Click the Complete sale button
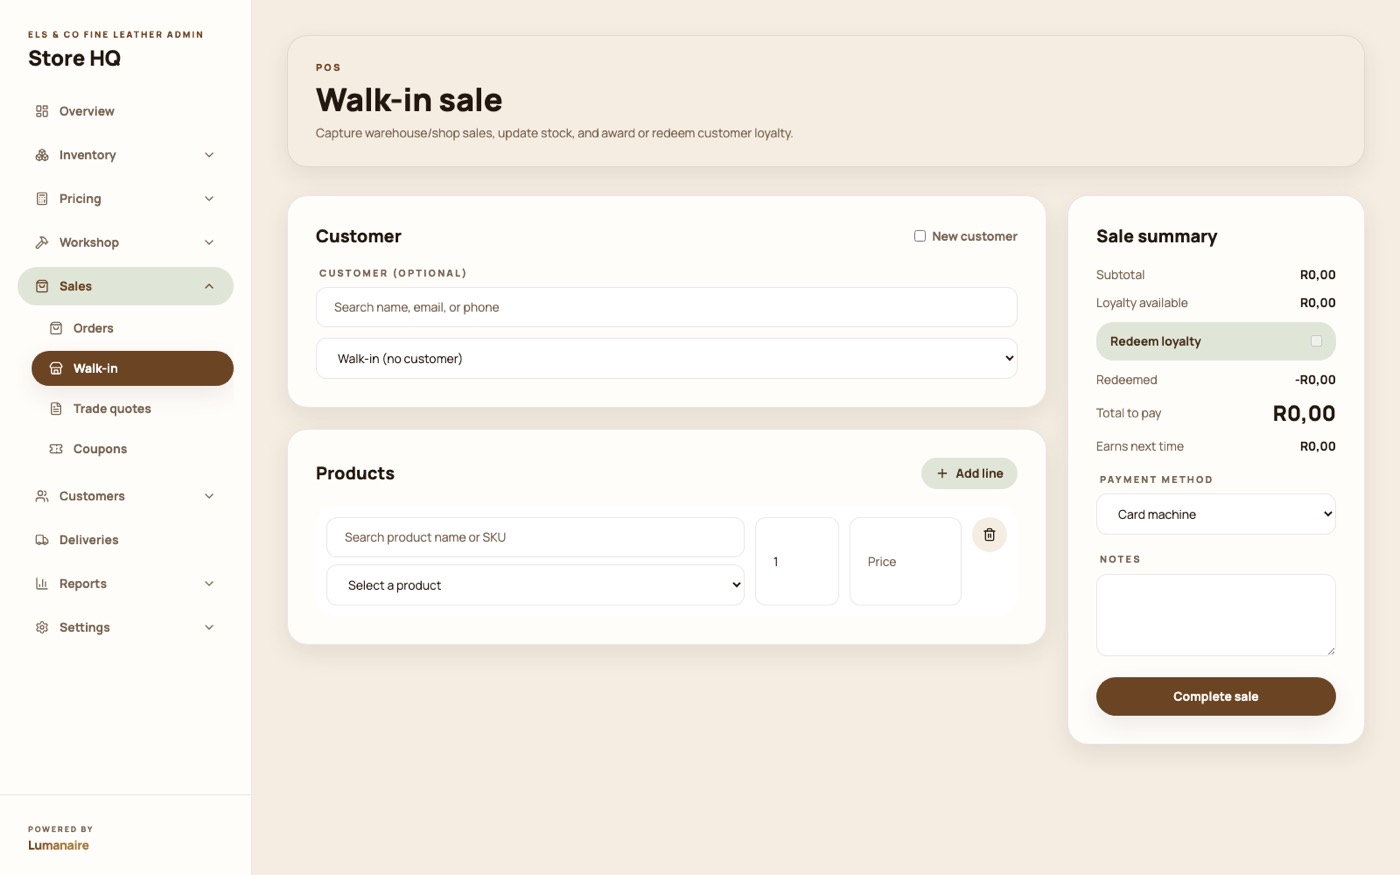This screenshot has height=875, width=1400. [1215, 696]
